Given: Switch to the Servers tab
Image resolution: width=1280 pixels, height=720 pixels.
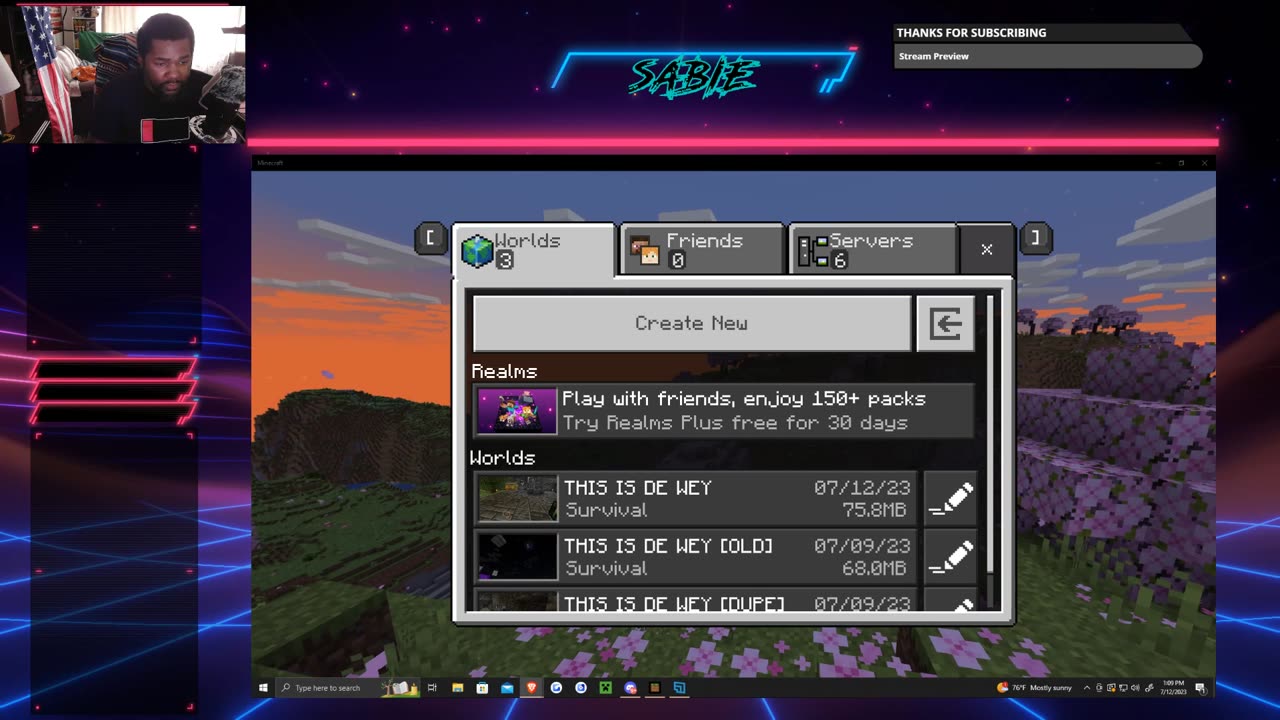Looking at the screenshot, I should pyautogui.click(x=872, y=249).
